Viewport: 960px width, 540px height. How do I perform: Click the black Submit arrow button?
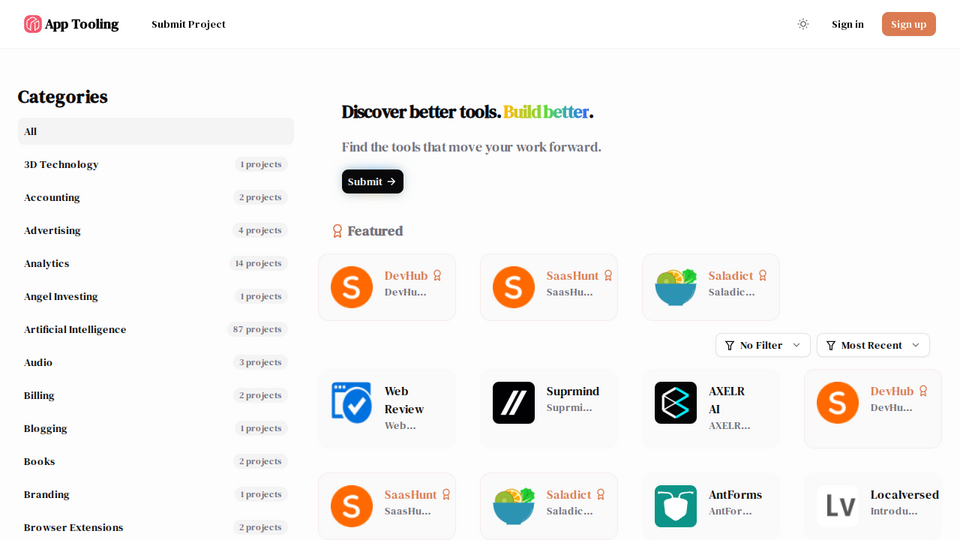coord(372,181)
